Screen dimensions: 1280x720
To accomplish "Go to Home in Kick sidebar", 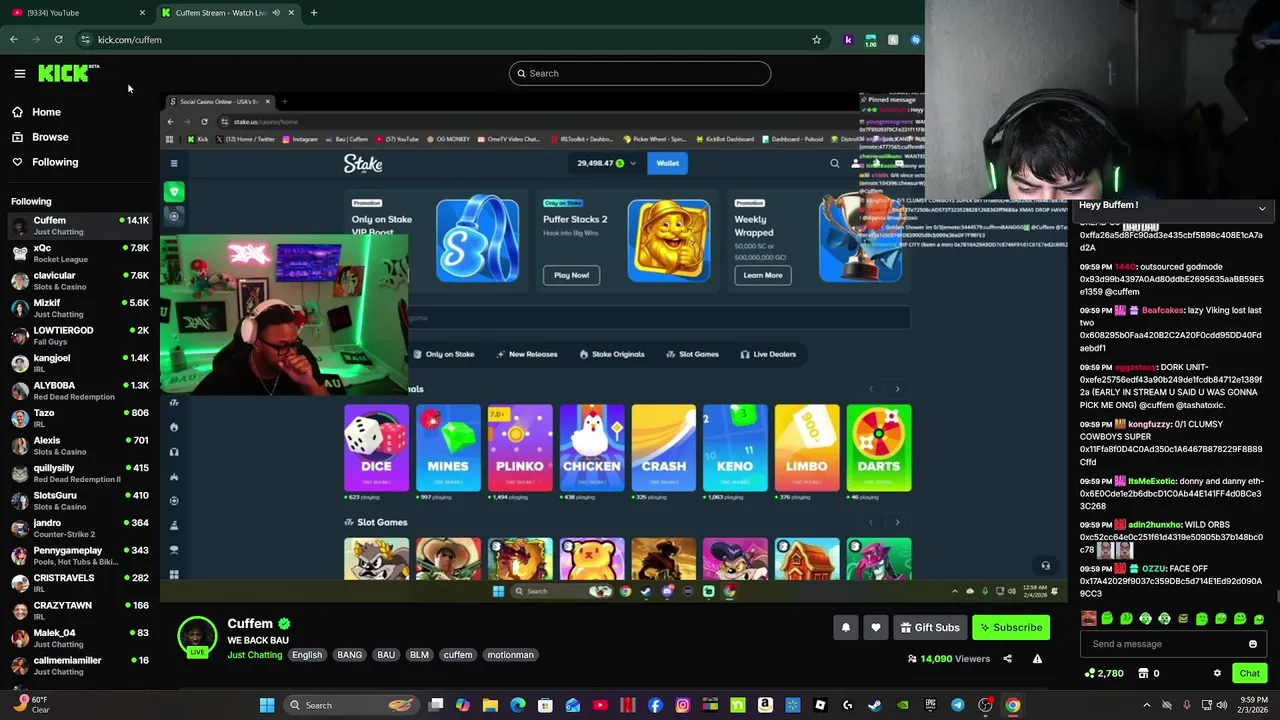I will point(36,112).
